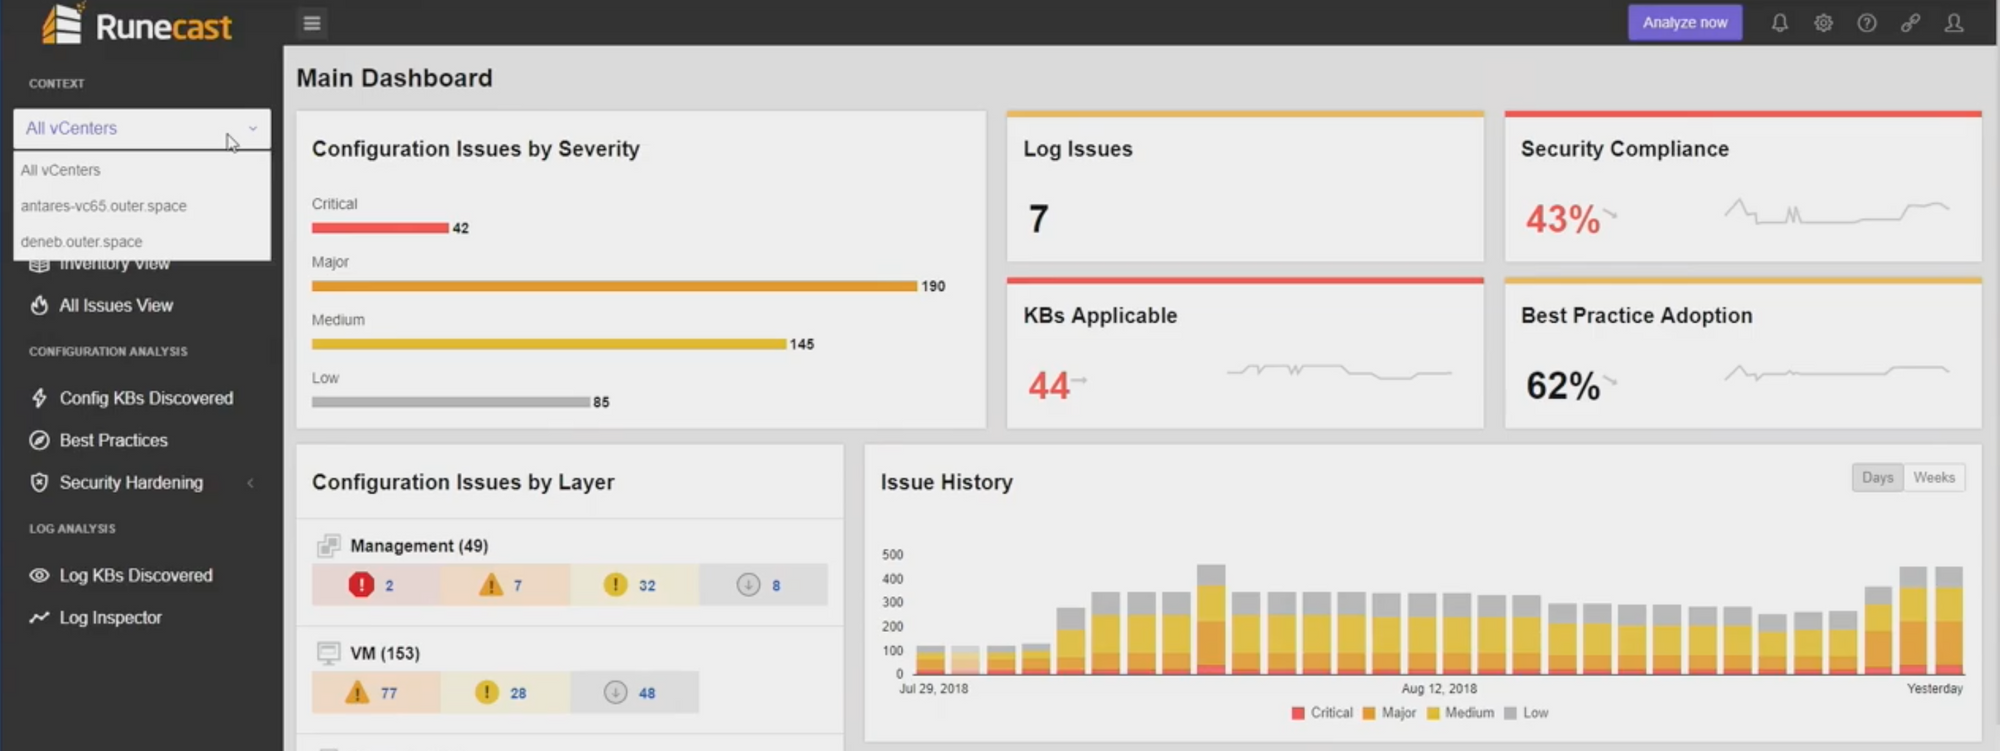Screen dimensions: 2000x751
Task: Click the Runecast logo
Action: pos(137,25)
